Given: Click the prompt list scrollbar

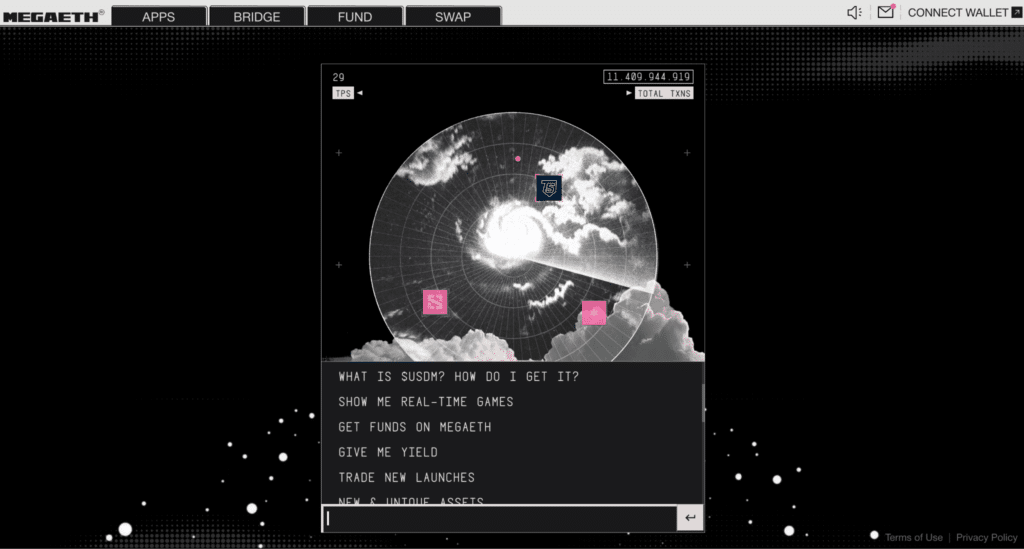Looking at the screenshot, I should [703, 403].
